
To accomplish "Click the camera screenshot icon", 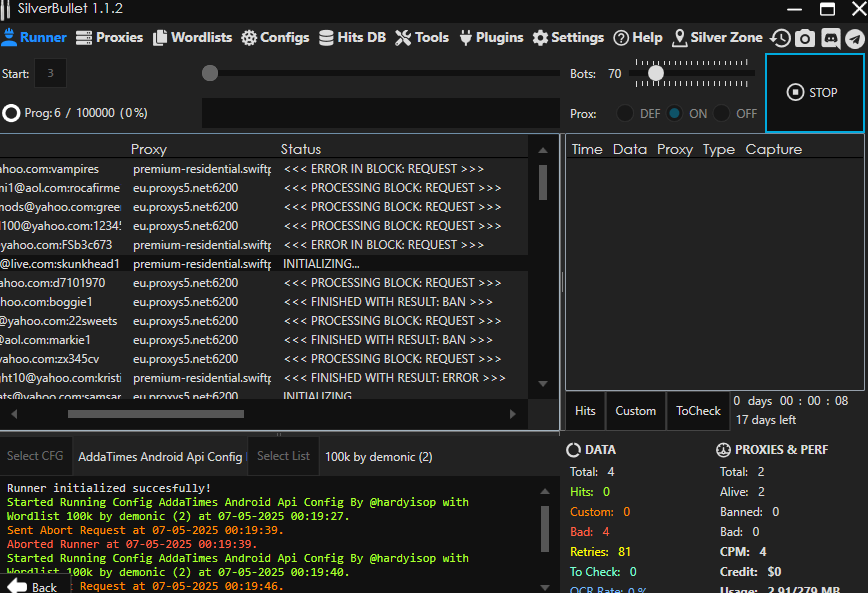I will pyautogui.click(x=805, y=38).
